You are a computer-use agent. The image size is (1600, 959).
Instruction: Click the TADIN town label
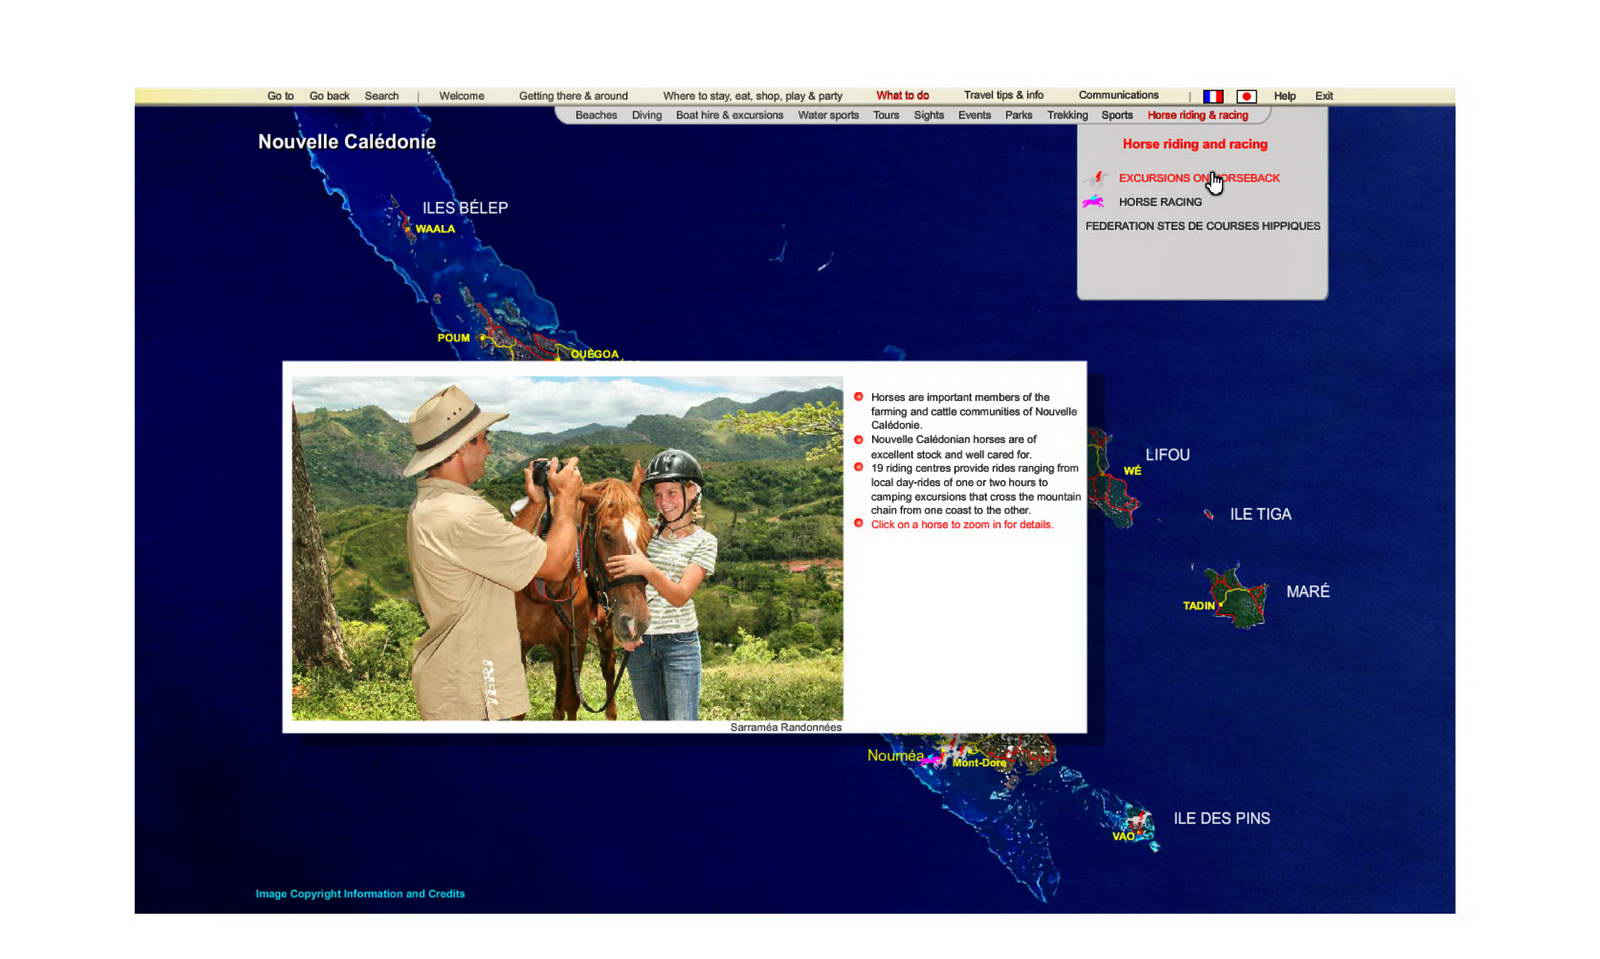tap(1199, 606)
